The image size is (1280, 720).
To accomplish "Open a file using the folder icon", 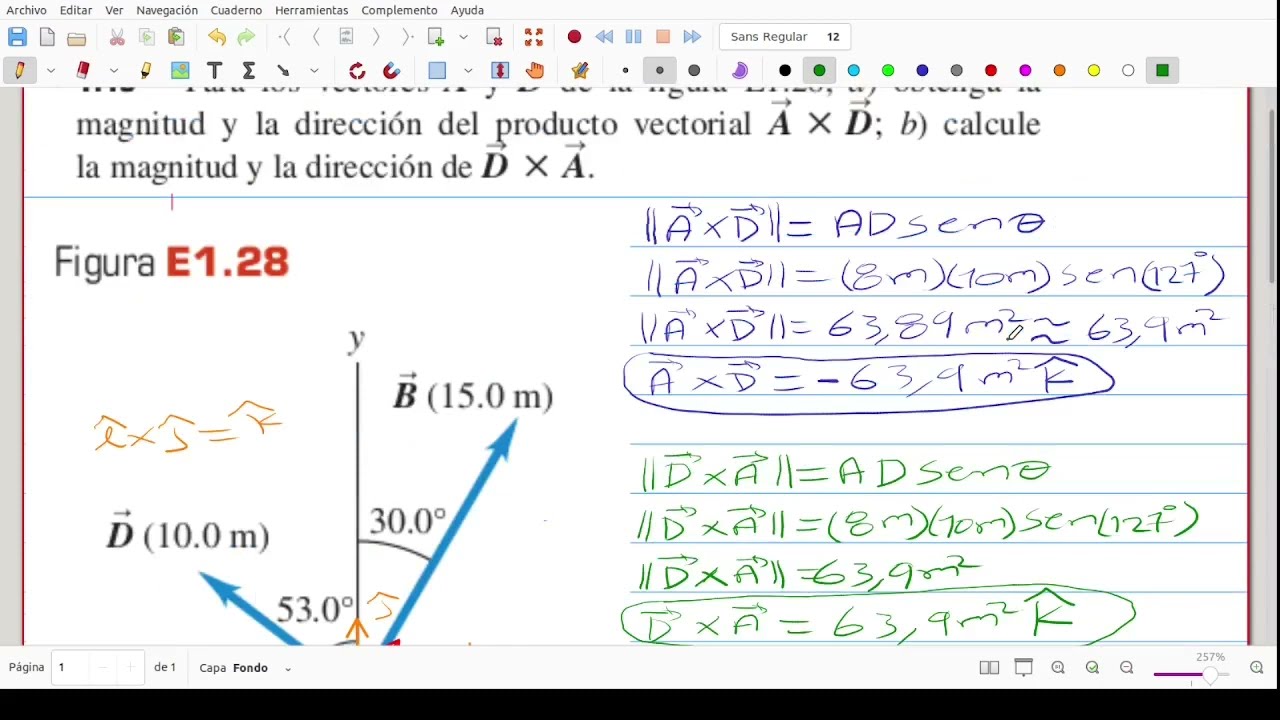I will (77, 38).
